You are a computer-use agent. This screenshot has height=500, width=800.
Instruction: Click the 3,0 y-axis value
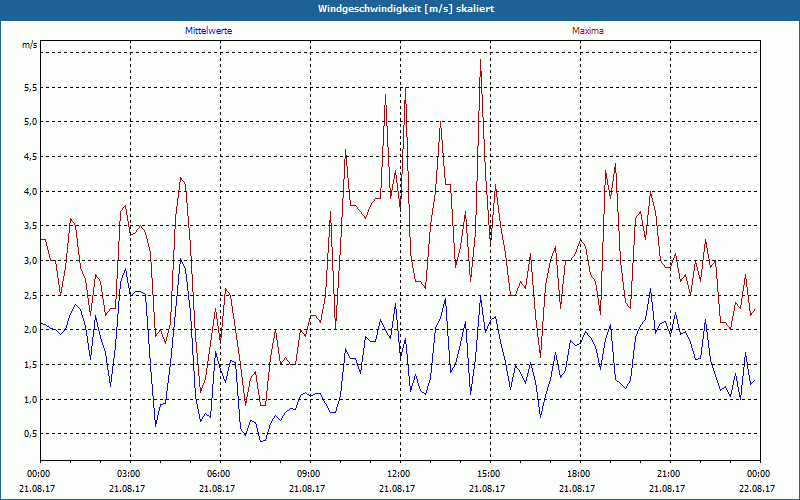[31, 261]
